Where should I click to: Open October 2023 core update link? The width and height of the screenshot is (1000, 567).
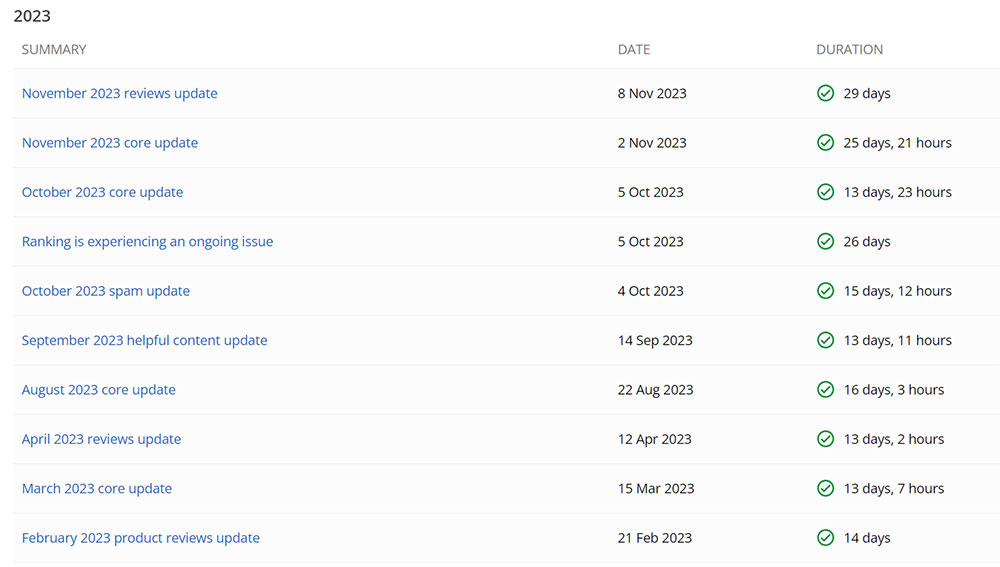click(102, 192)
